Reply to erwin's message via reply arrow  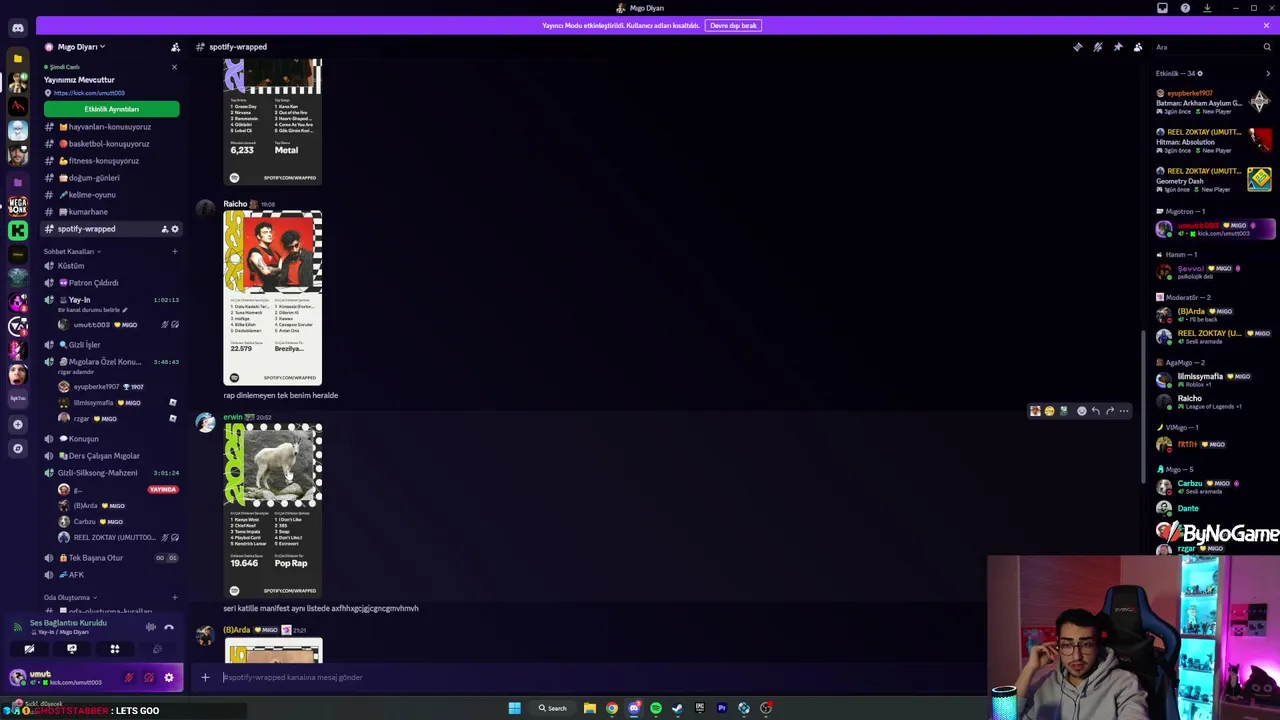[x=1095, y=411]
